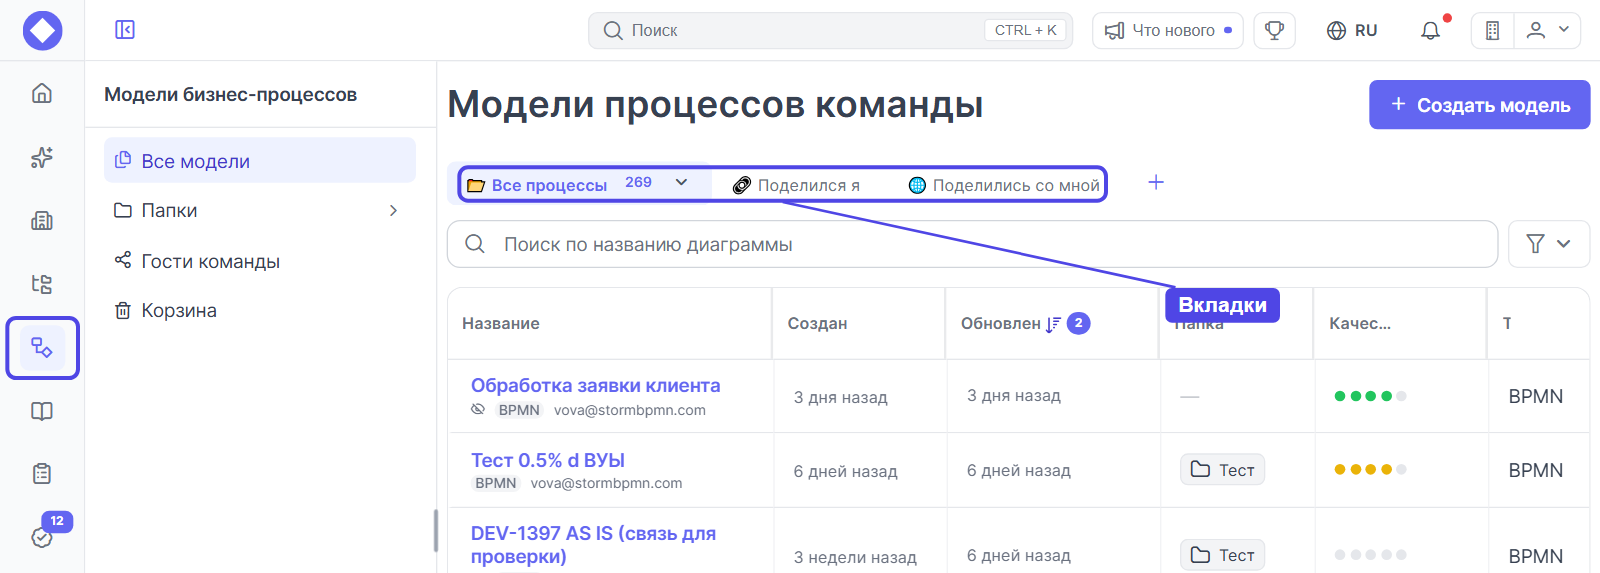Expand the 'Папки' chevron
1600x573 pixels.
[x=393, y=210]
